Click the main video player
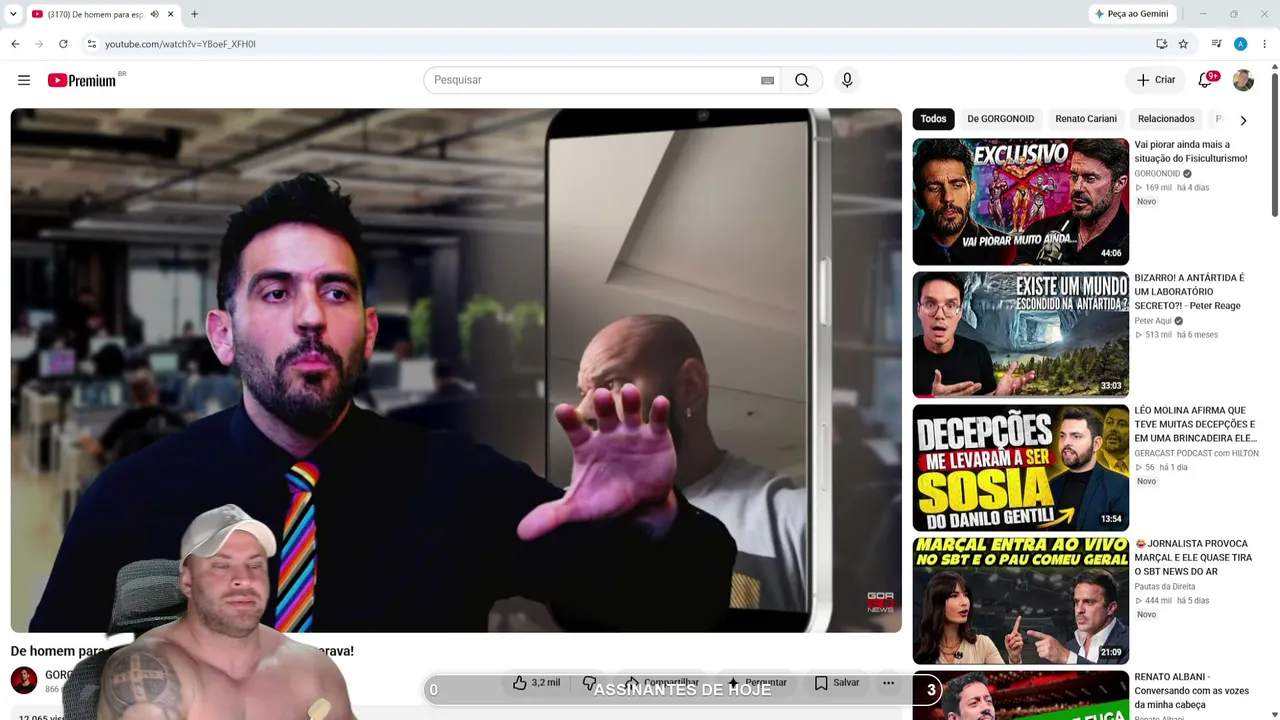The height and width of the screenshot is (720, 1280). 456,370
